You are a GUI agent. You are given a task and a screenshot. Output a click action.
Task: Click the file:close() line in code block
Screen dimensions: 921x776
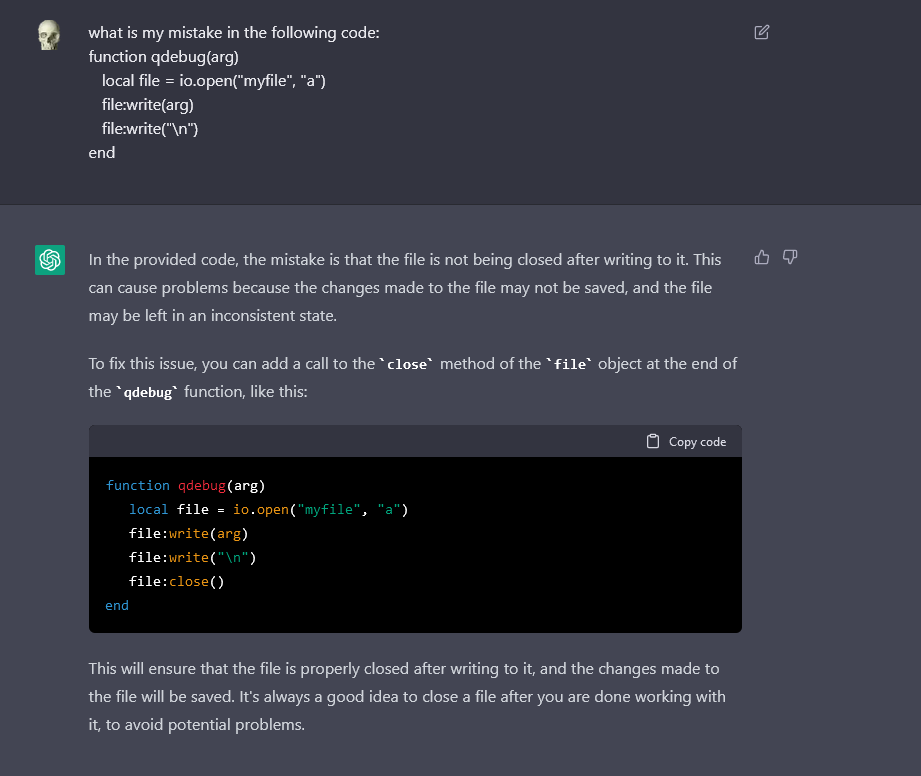[x=176, y=582]
